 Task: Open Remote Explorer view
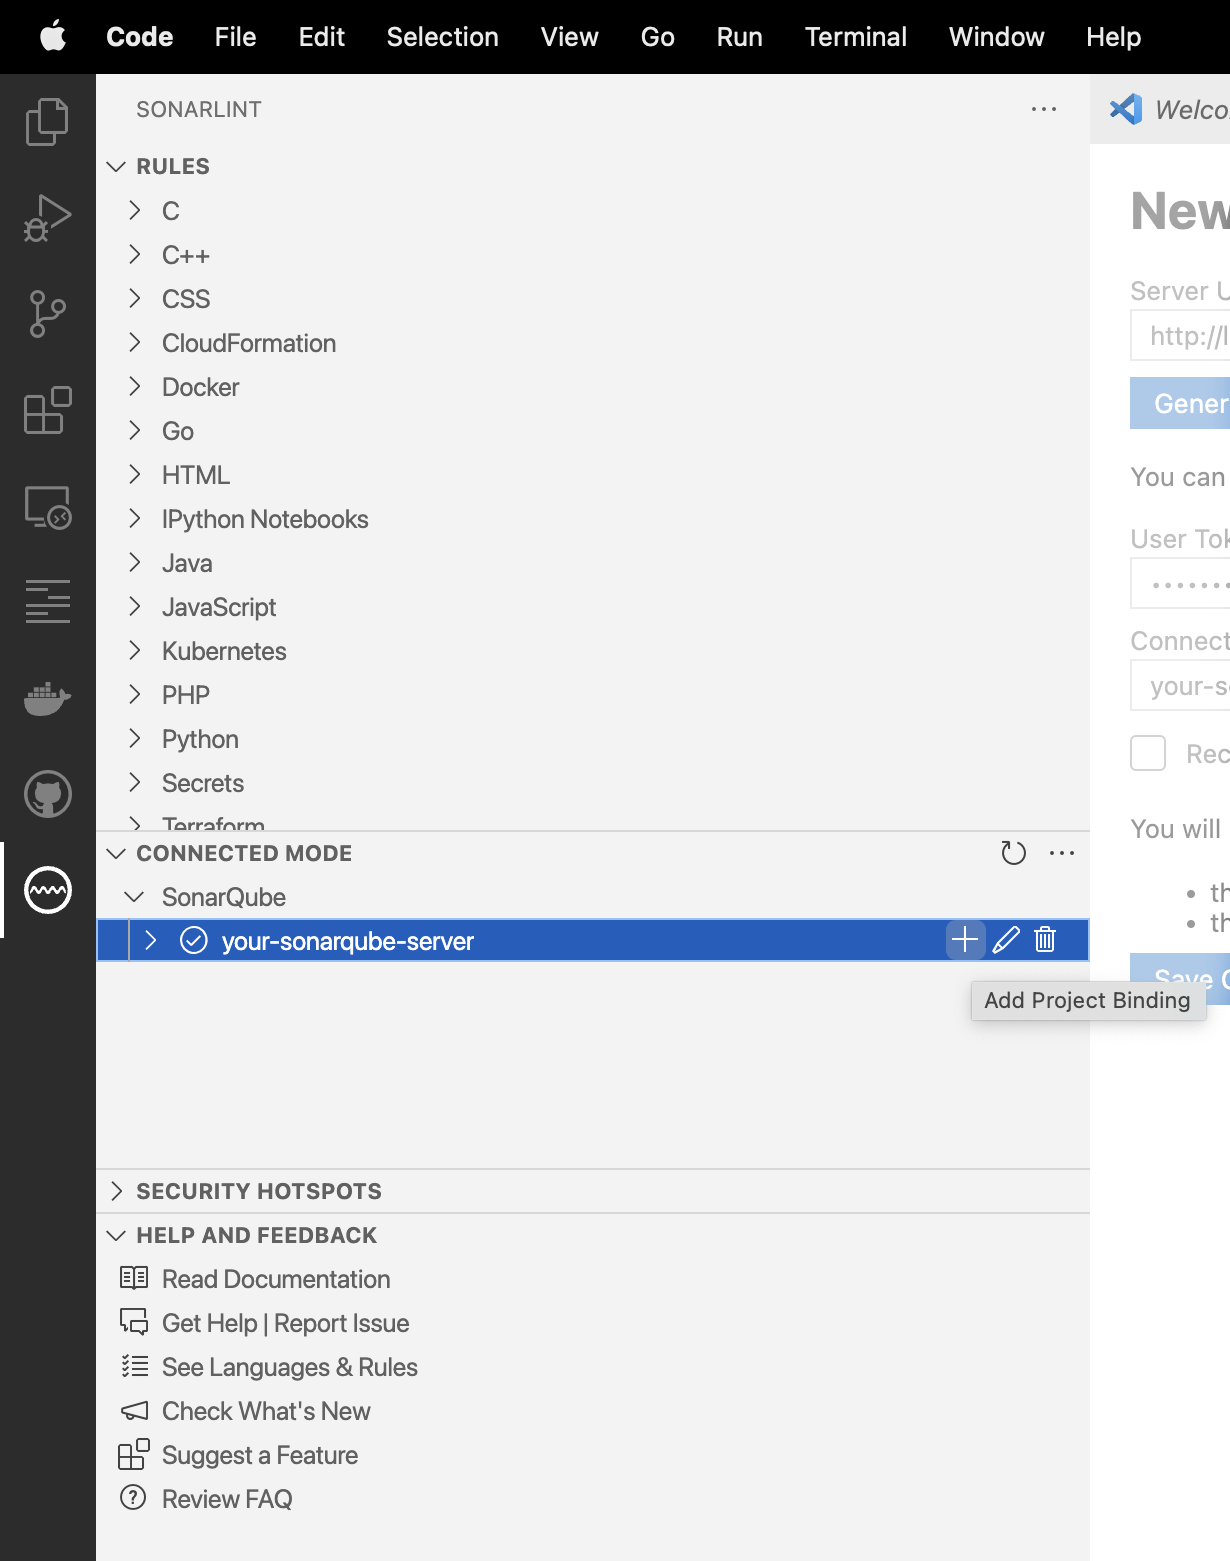click(x=47, y=507)
